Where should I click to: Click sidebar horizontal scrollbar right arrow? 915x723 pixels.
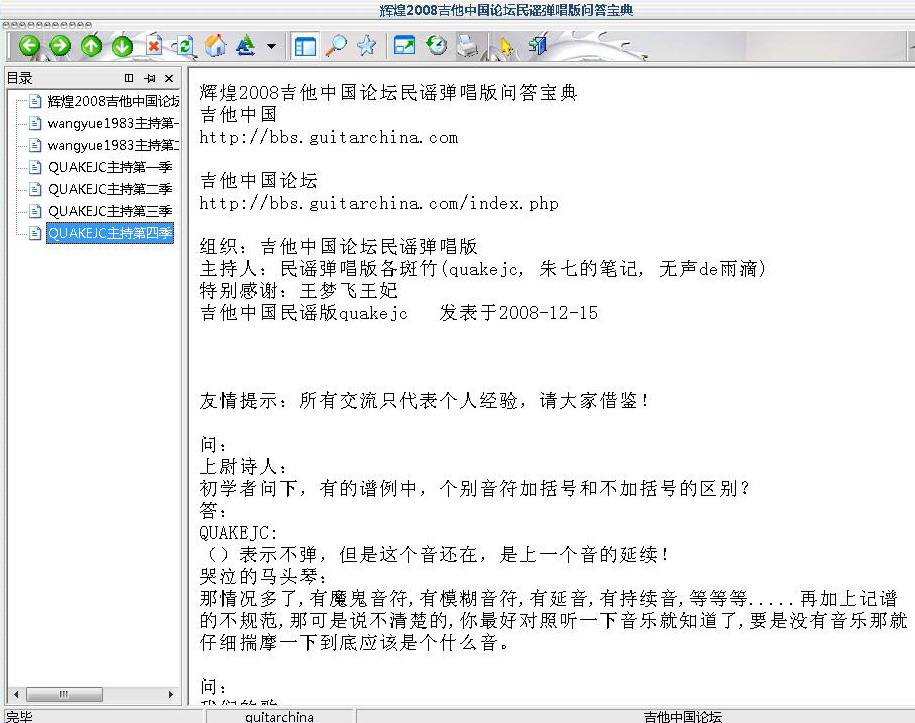click(x=170, y=694)
